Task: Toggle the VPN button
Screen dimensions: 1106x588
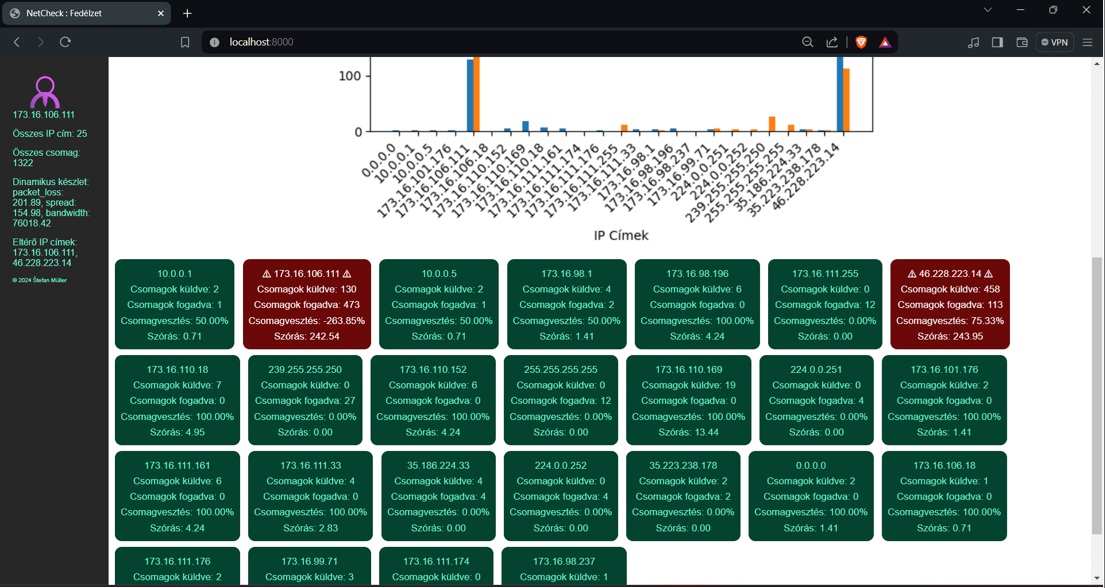Action: click(1055, 42)
